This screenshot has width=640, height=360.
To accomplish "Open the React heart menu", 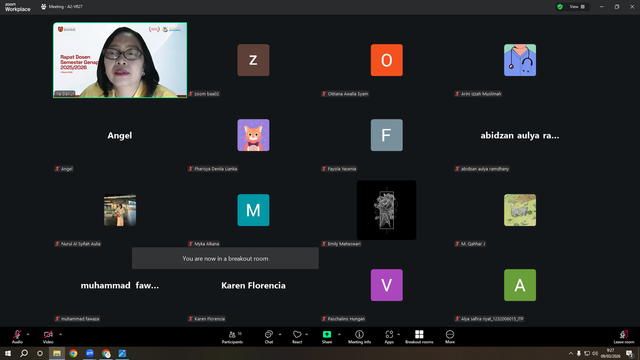I will 297,337.
